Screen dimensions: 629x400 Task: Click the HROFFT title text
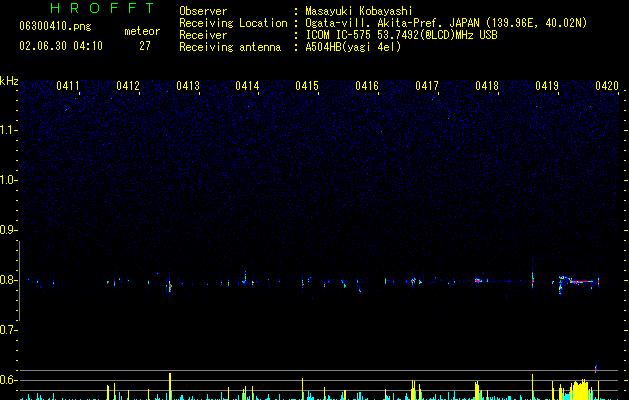pos(103,8)
